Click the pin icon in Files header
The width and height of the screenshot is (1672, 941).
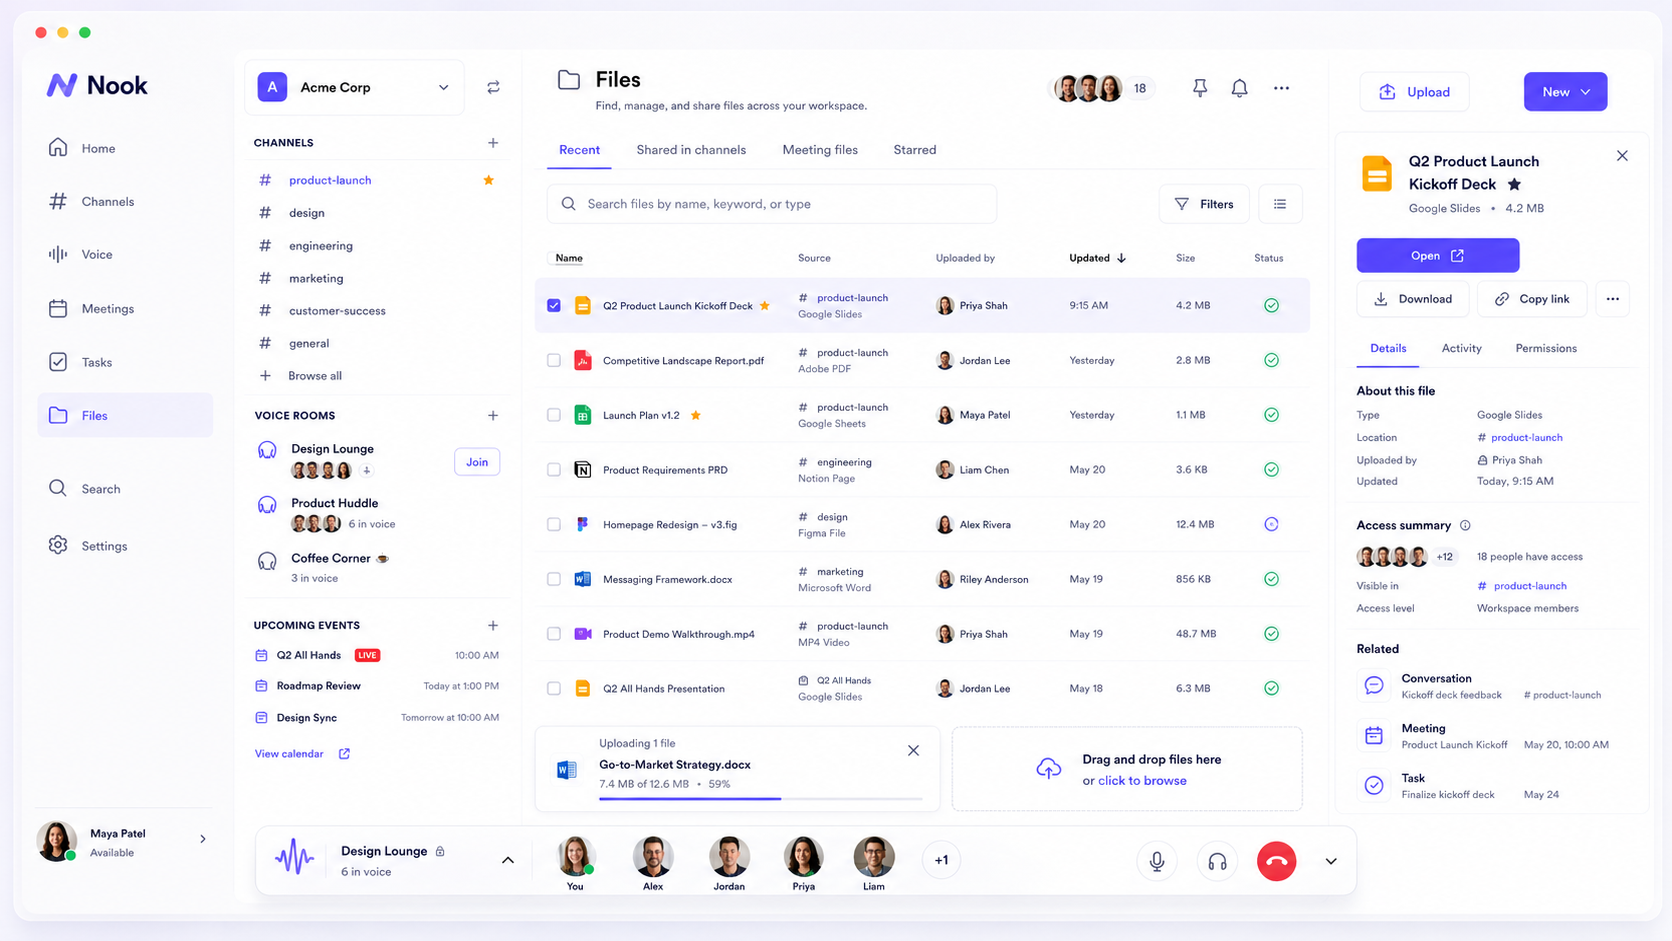(x=1200, y=88)
